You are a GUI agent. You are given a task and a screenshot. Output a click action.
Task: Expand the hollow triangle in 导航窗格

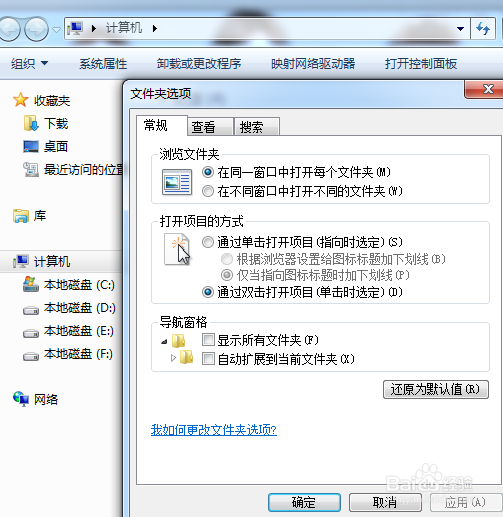pos(173,358)
